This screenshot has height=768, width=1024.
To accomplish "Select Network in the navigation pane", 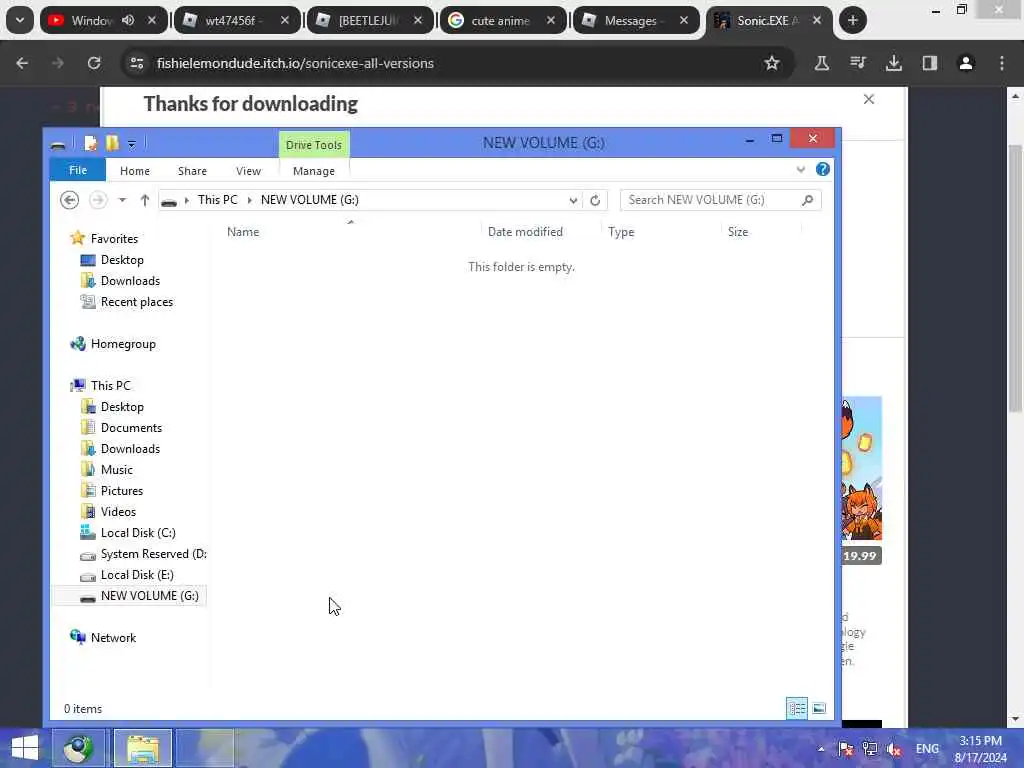I will point(113,637).
